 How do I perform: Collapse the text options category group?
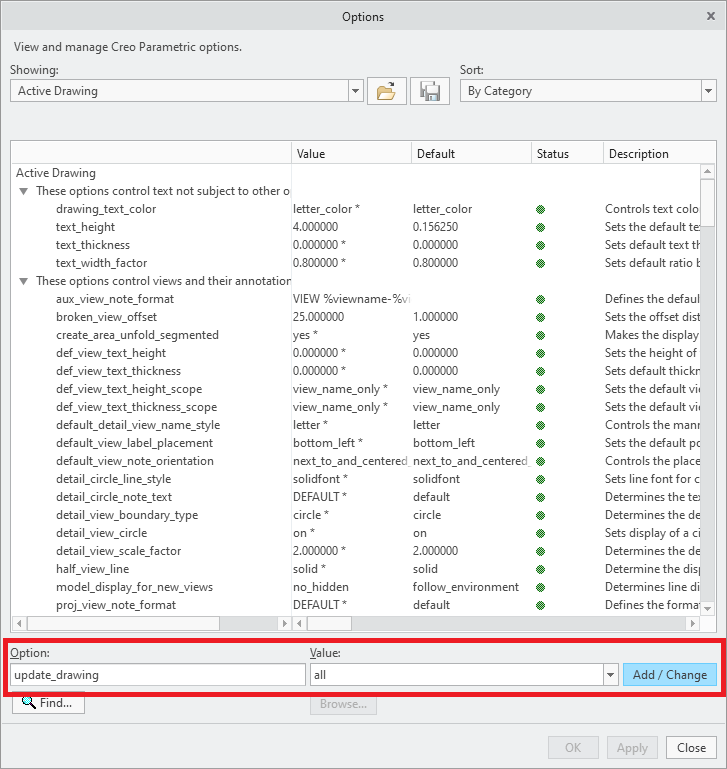coord(23,191)
